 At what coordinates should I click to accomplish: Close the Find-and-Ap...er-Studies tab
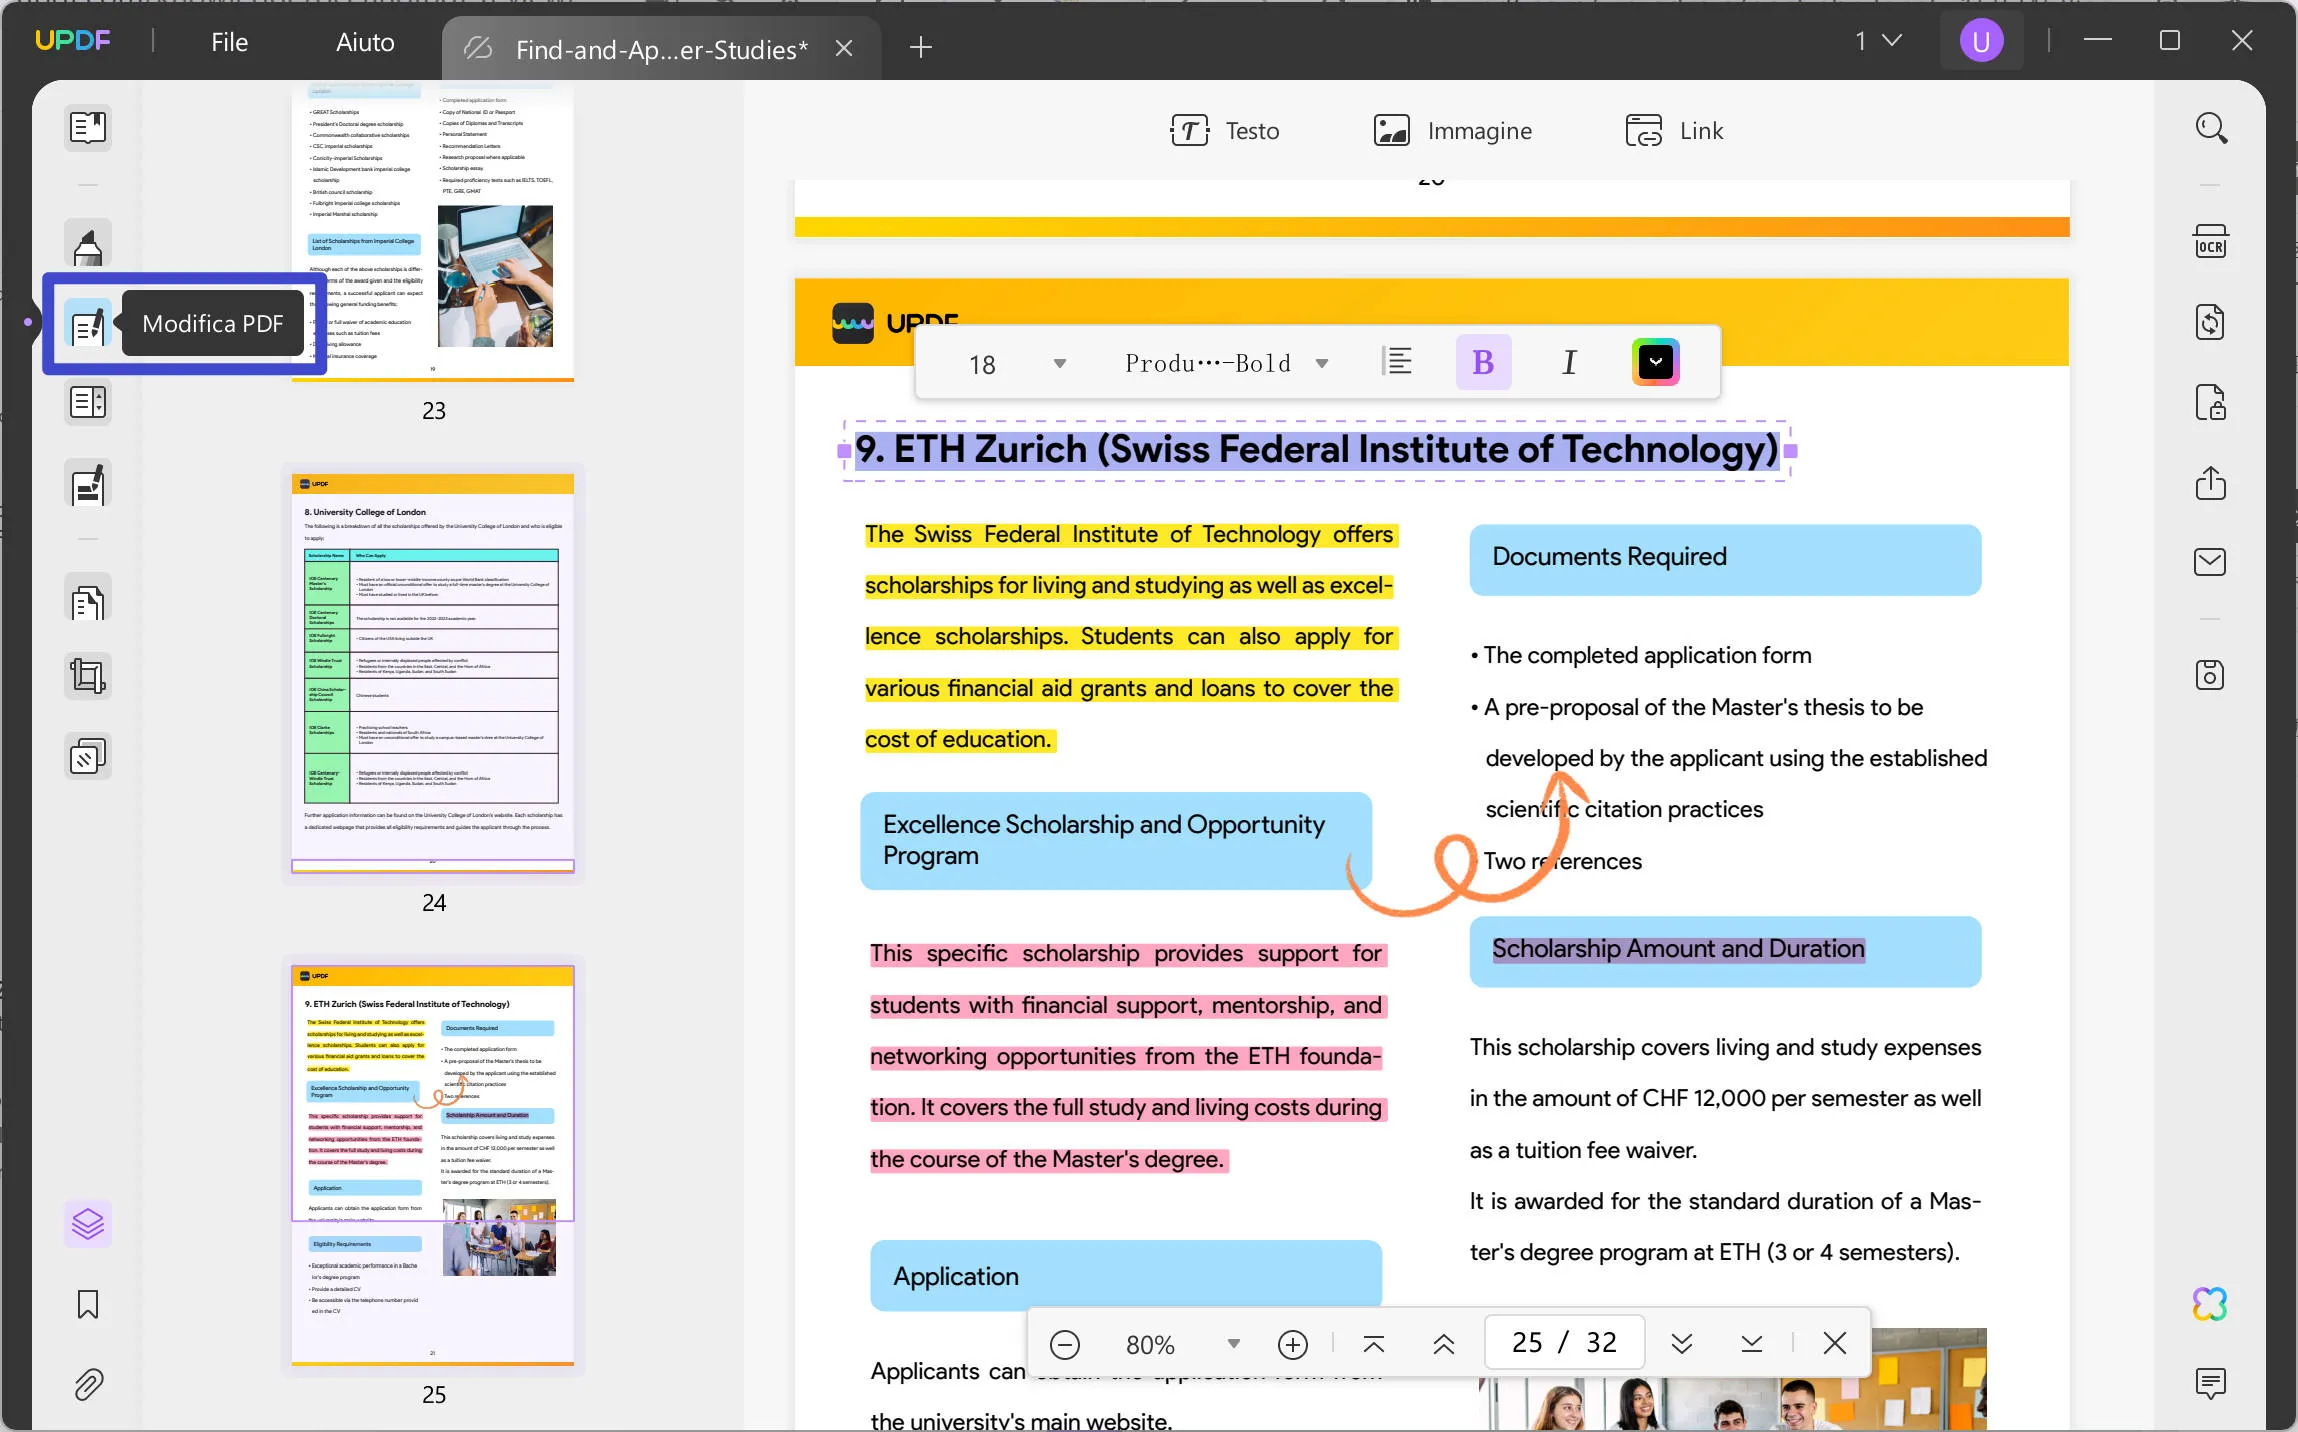pyautogui.click(x=844, y=48)
